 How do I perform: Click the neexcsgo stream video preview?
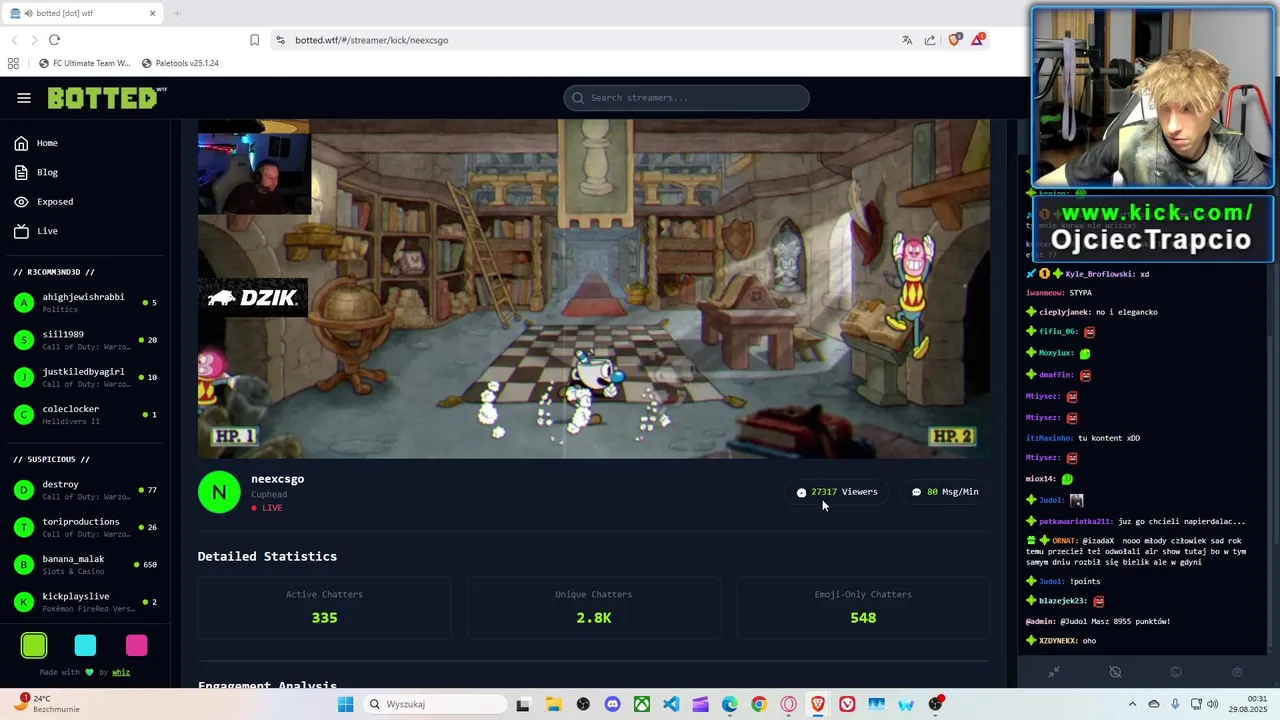(594, 289)
